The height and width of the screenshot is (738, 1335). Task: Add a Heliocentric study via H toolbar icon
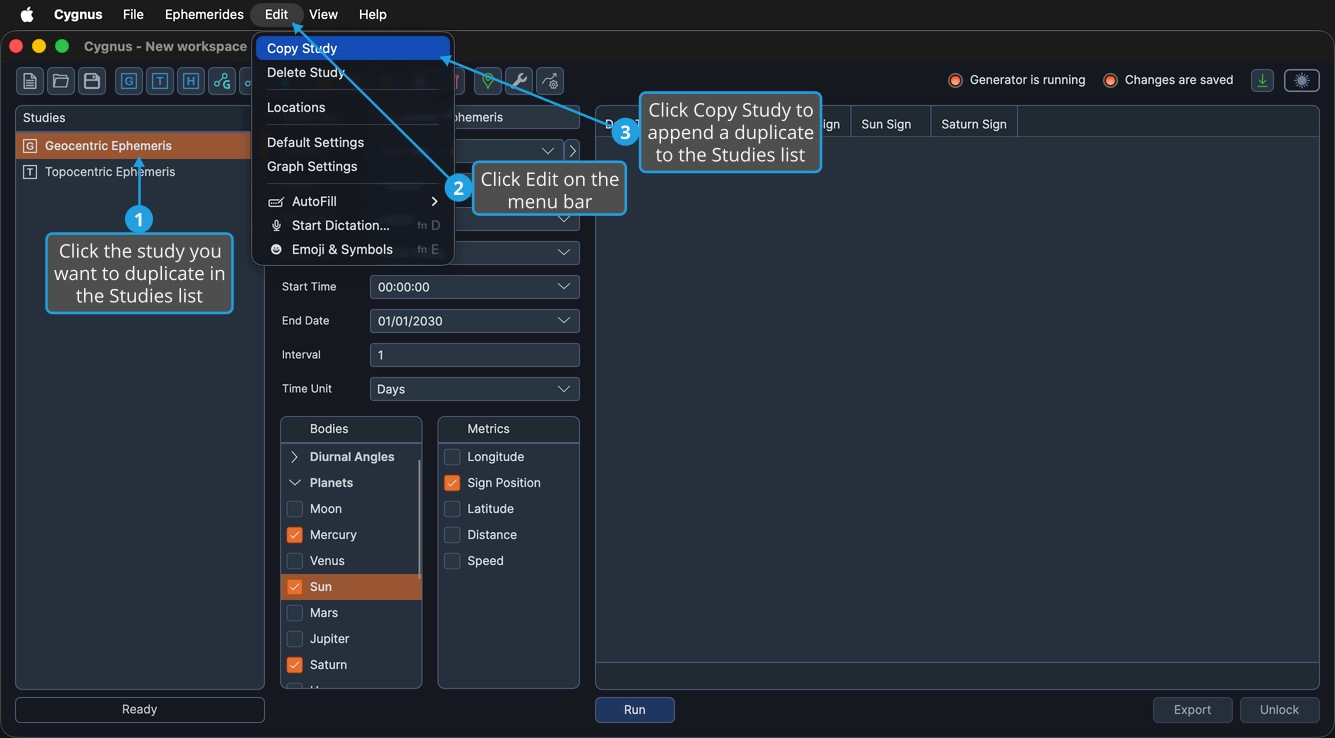point(191,81)
